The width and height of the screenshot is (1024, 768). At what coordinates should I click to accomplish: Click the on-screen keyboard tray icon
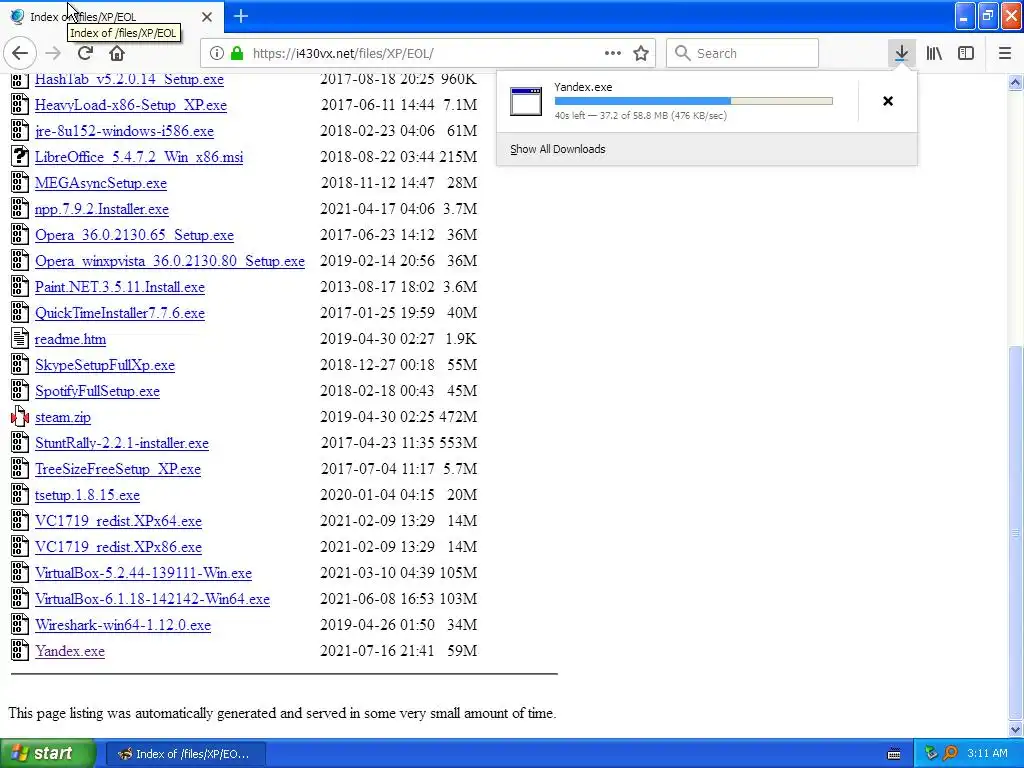(894, 754)
